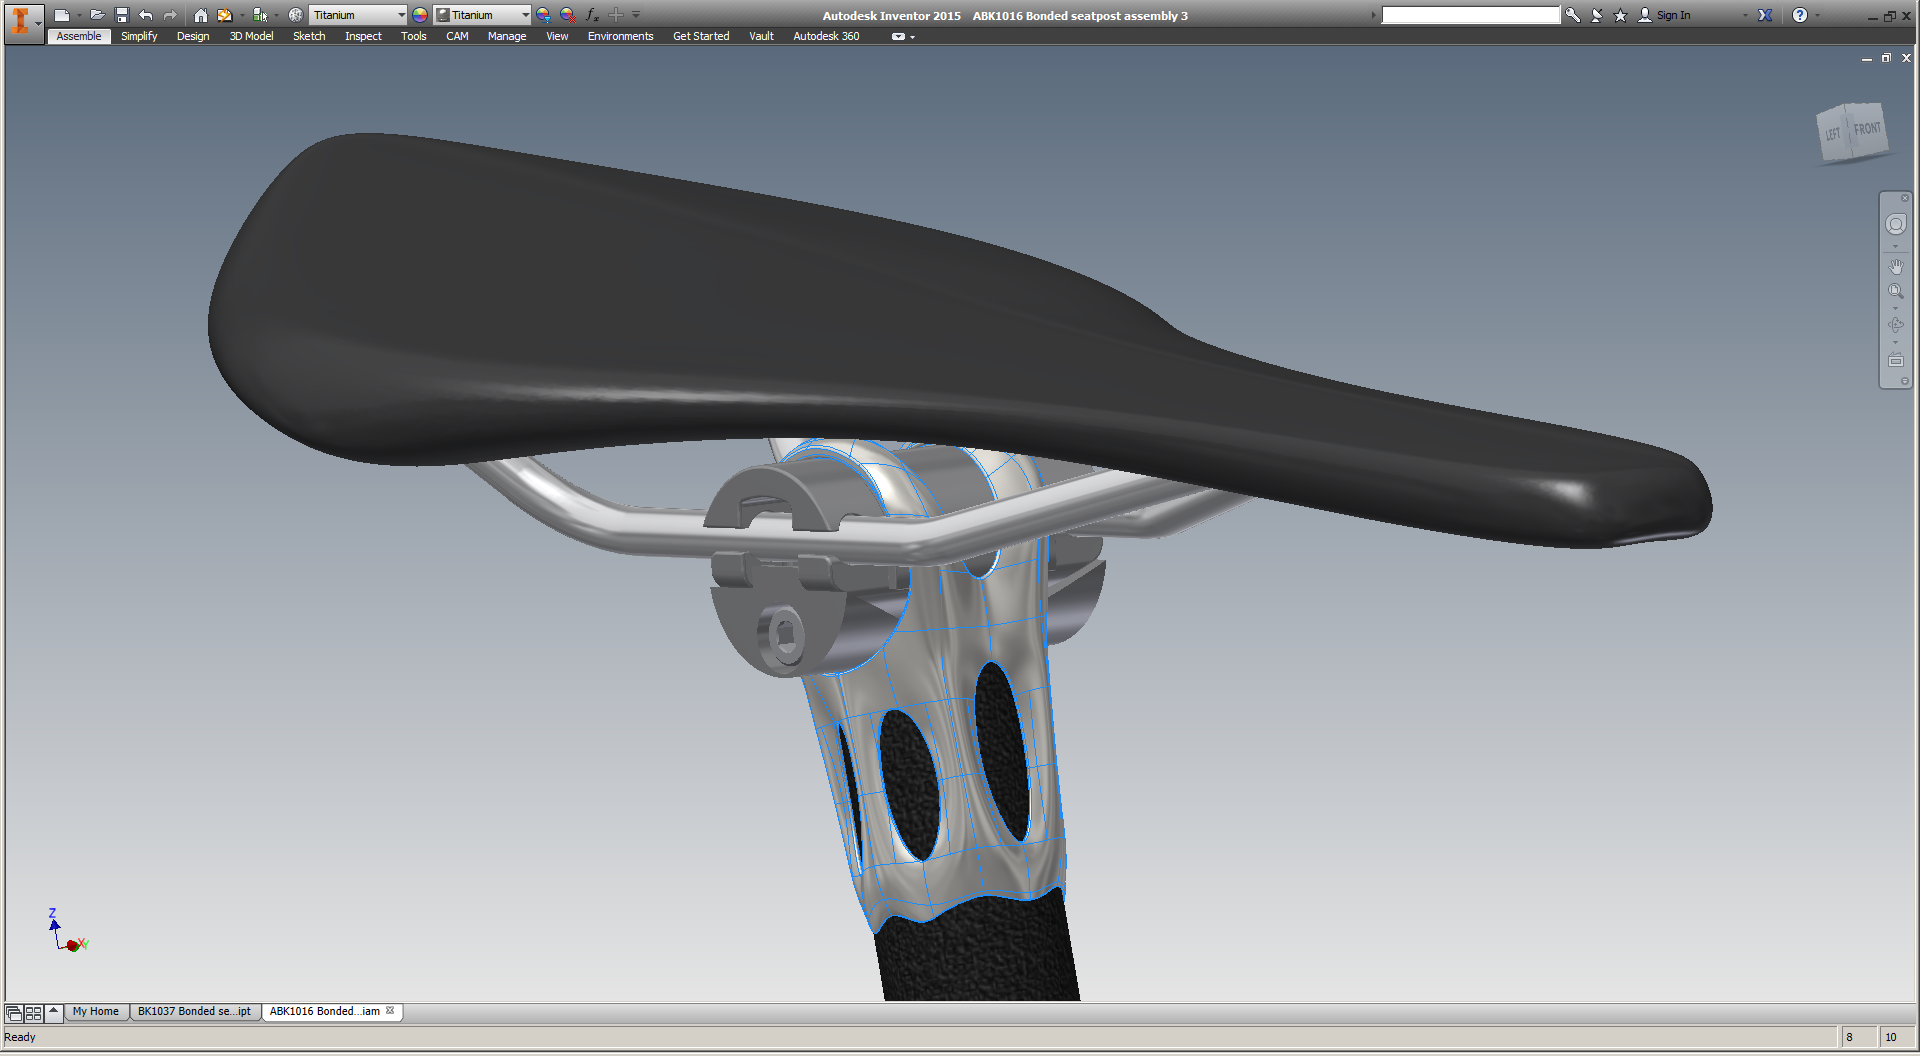Expand the Return dropdown arrow
The image size is (1920, 1056).
[x=242, y=15]
